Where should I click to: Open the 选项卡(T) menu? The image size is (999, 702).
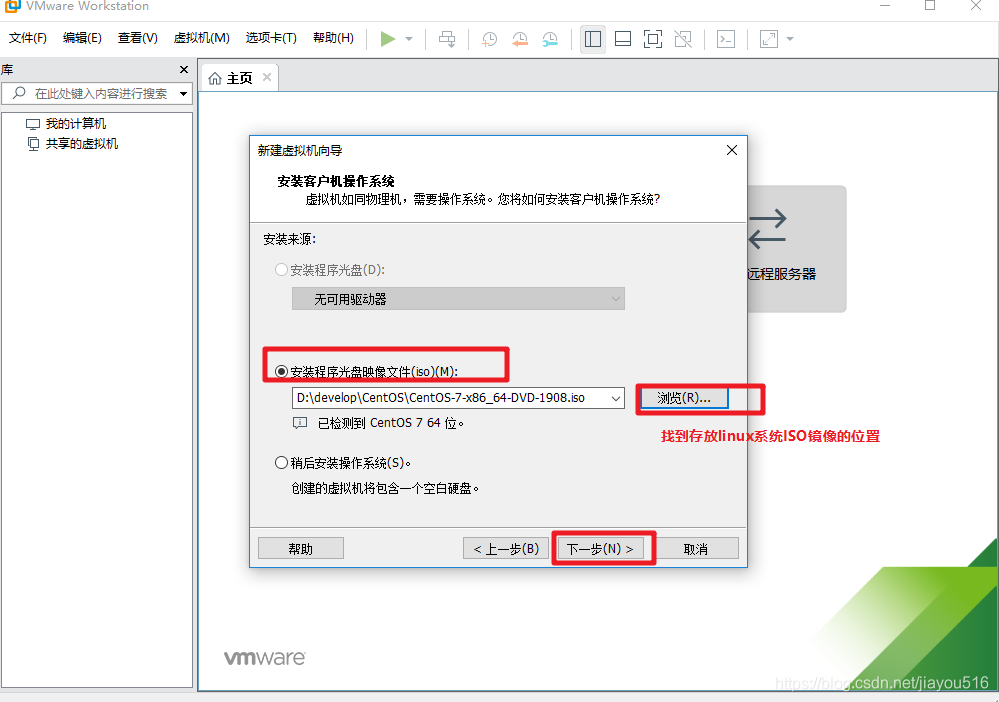tap(271, 38)
